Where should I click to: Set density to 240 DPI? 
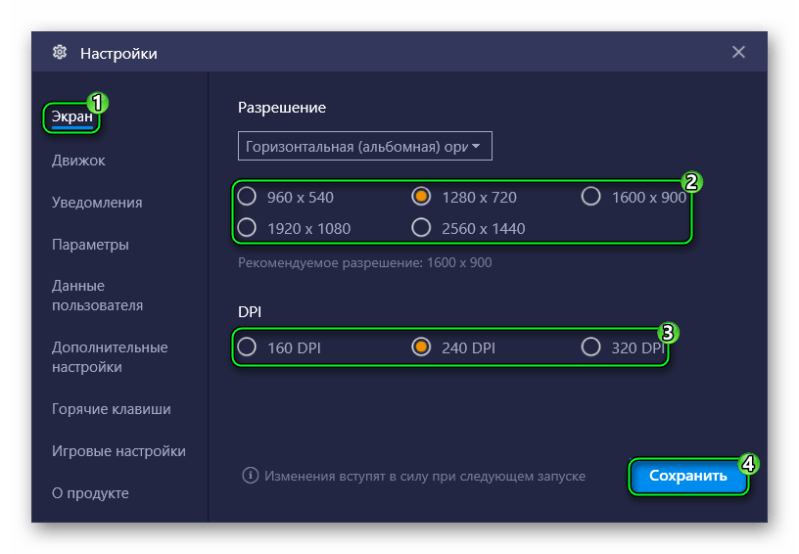(453, 348)
